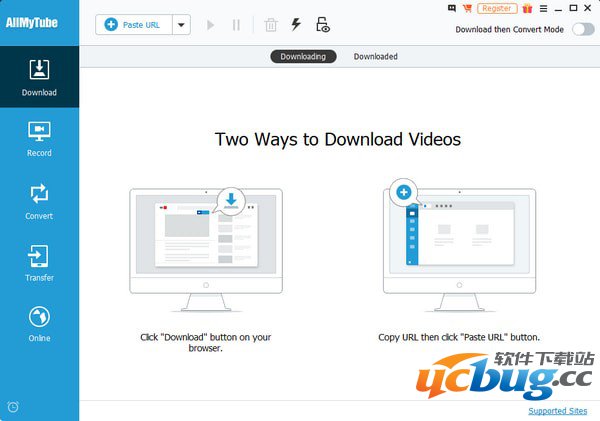Click the scheduler clock icon at sidebar bottom
The height and width of the screenshot is (421, 600).
click(x=13, y=407)
